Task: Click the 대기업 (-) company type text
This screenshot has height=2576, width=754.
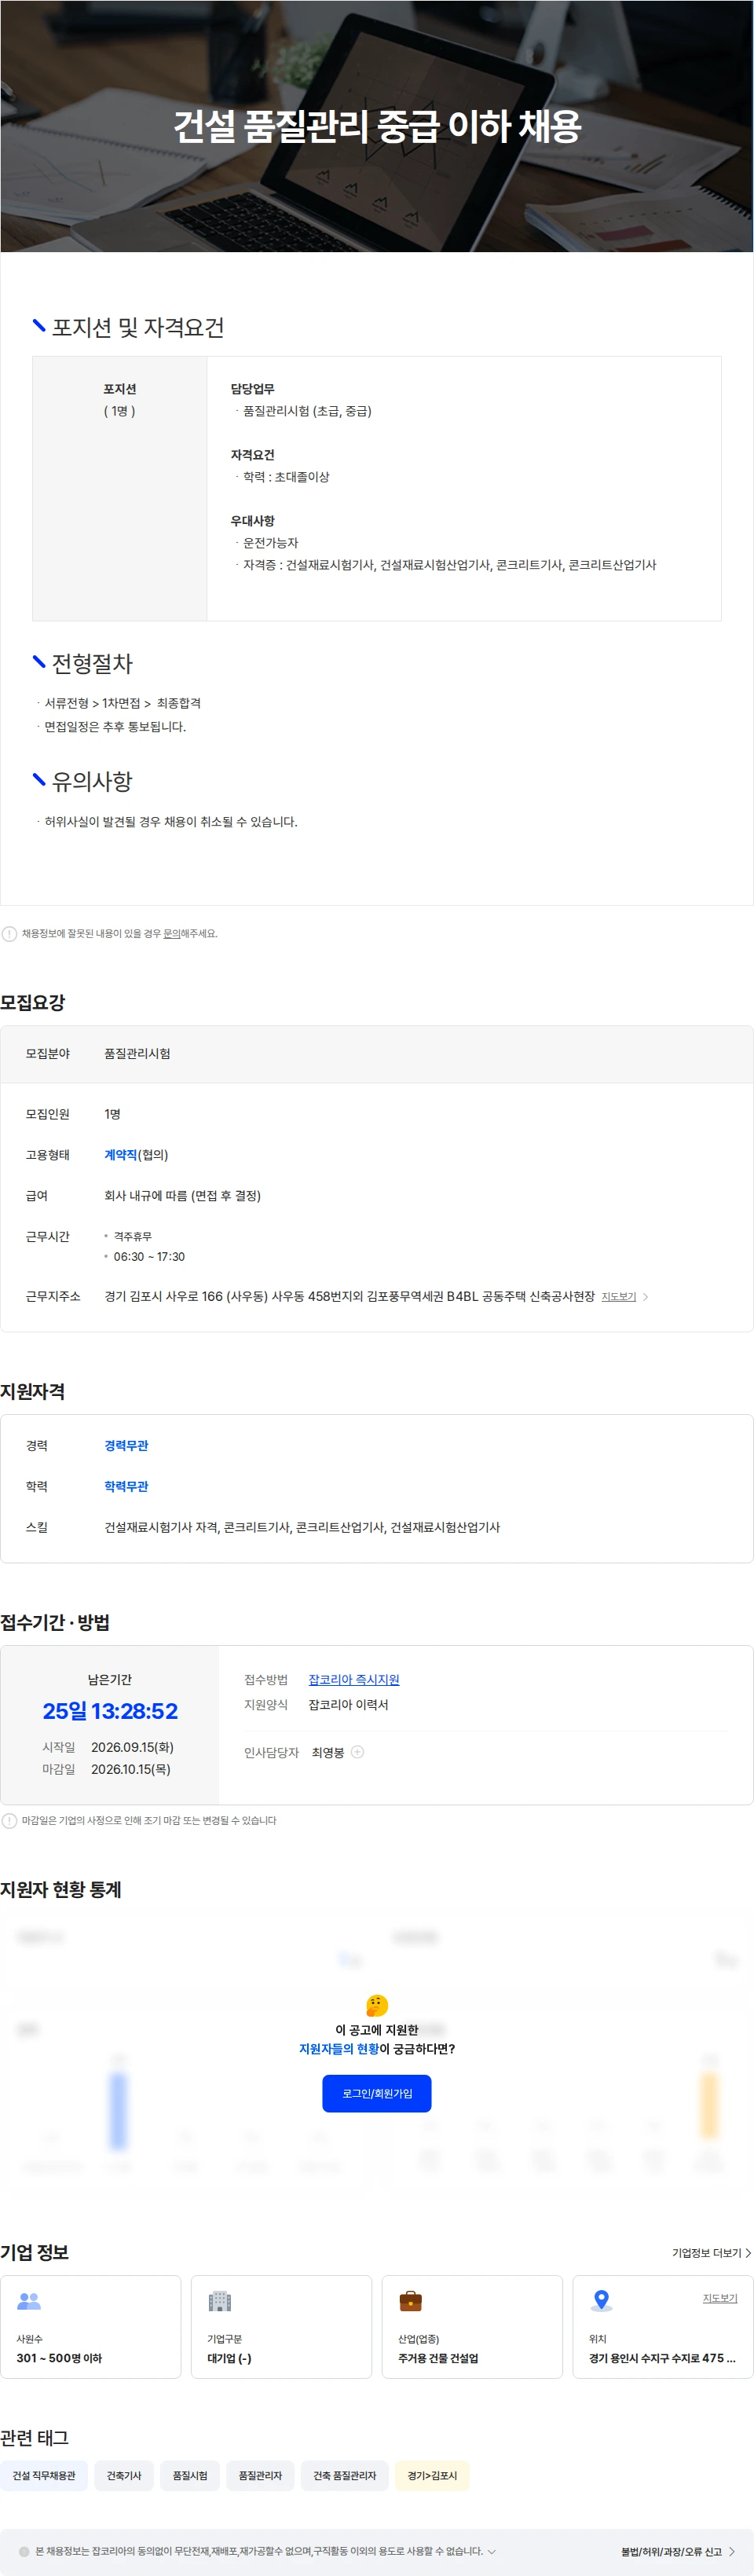Action: click(229, 2357)
